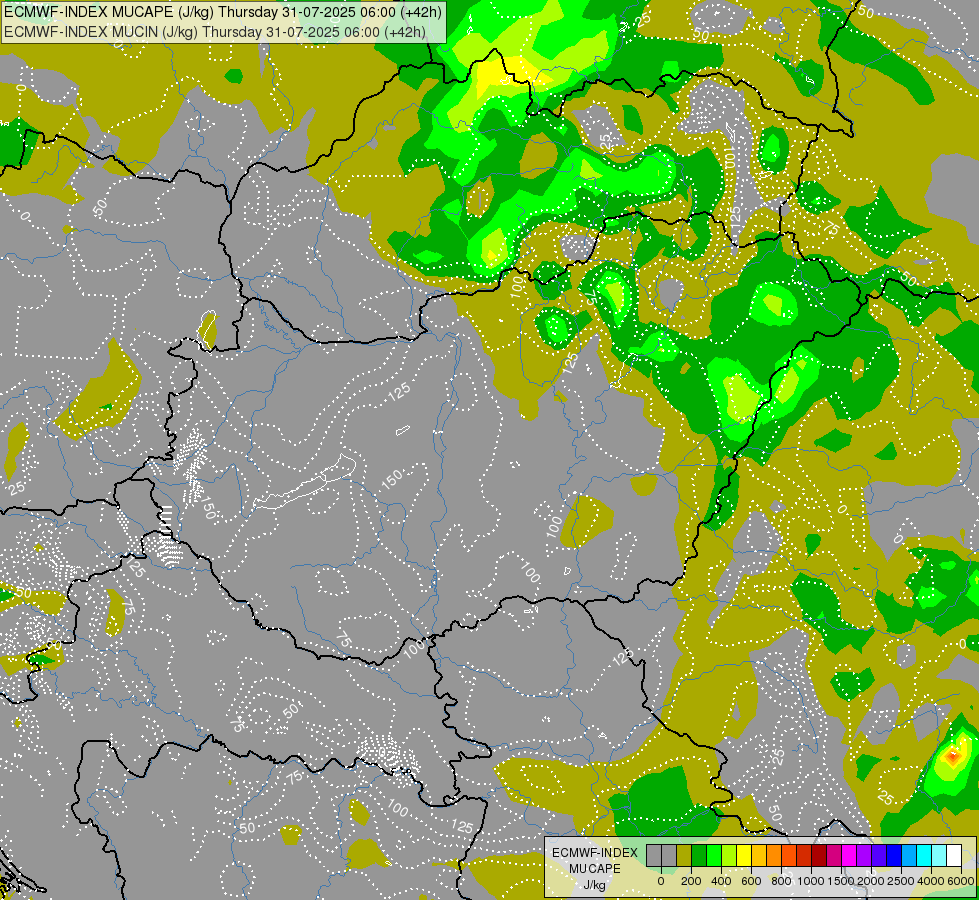Select the grey swatch right of 0 tick

click(x=669, y=855)
